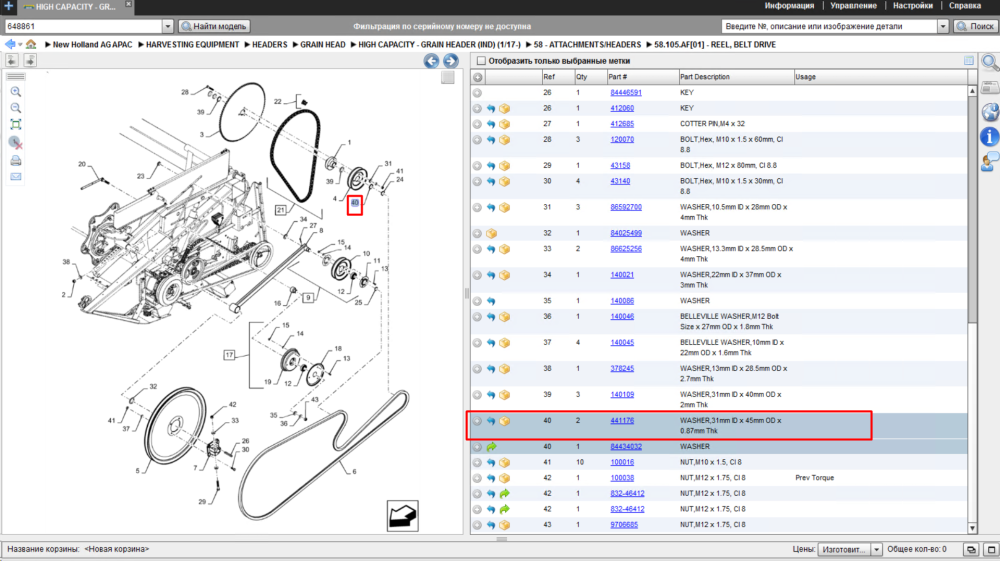Click scroll down arrow of parts list

[972, 528]
